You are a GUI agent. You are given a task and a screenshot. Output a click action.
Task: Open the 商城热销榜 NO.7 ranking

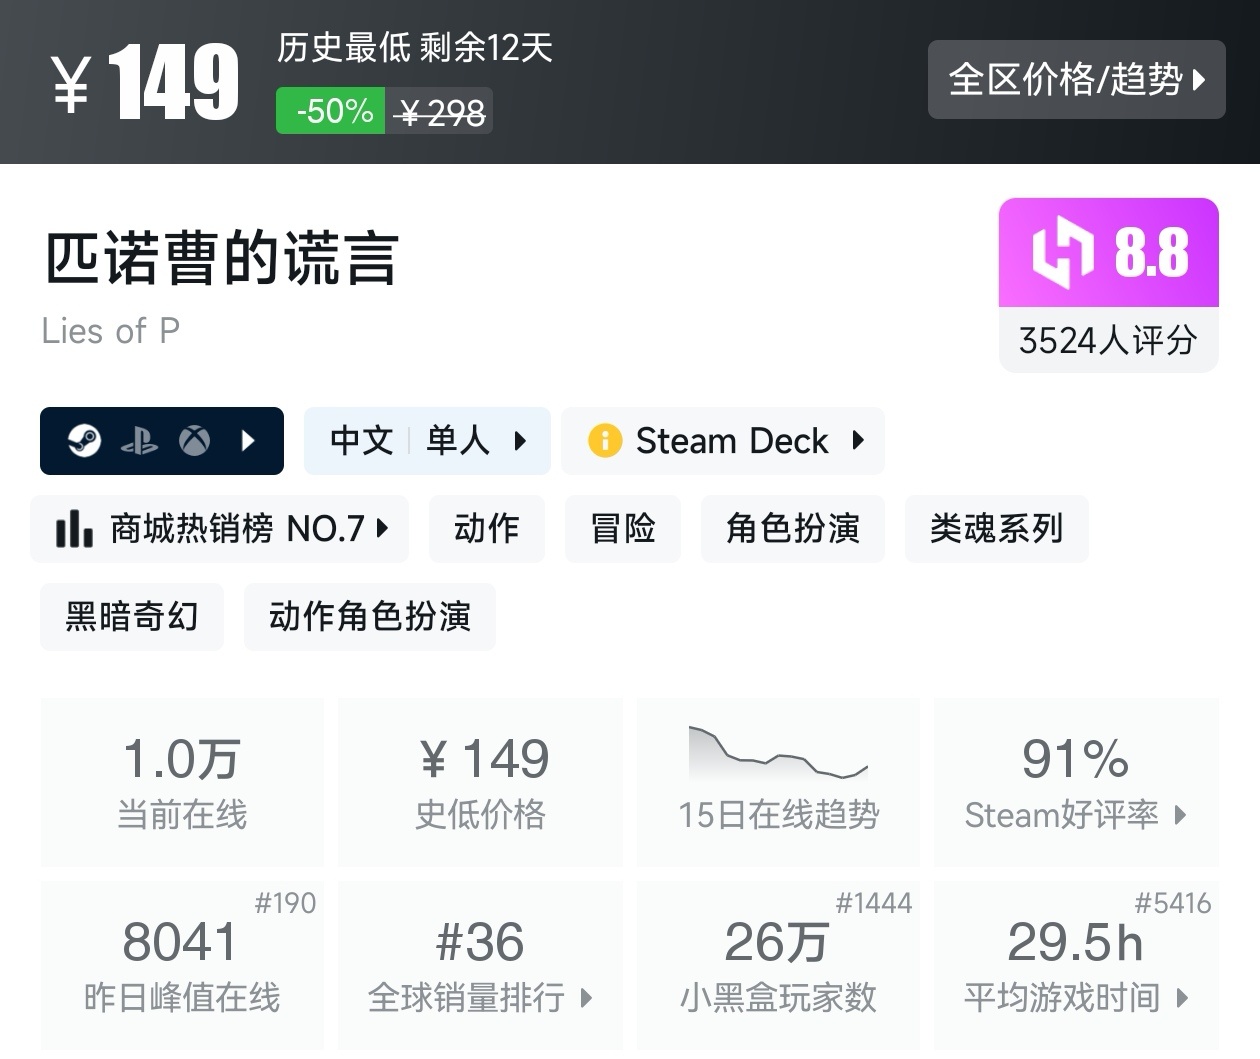point(220,528)
